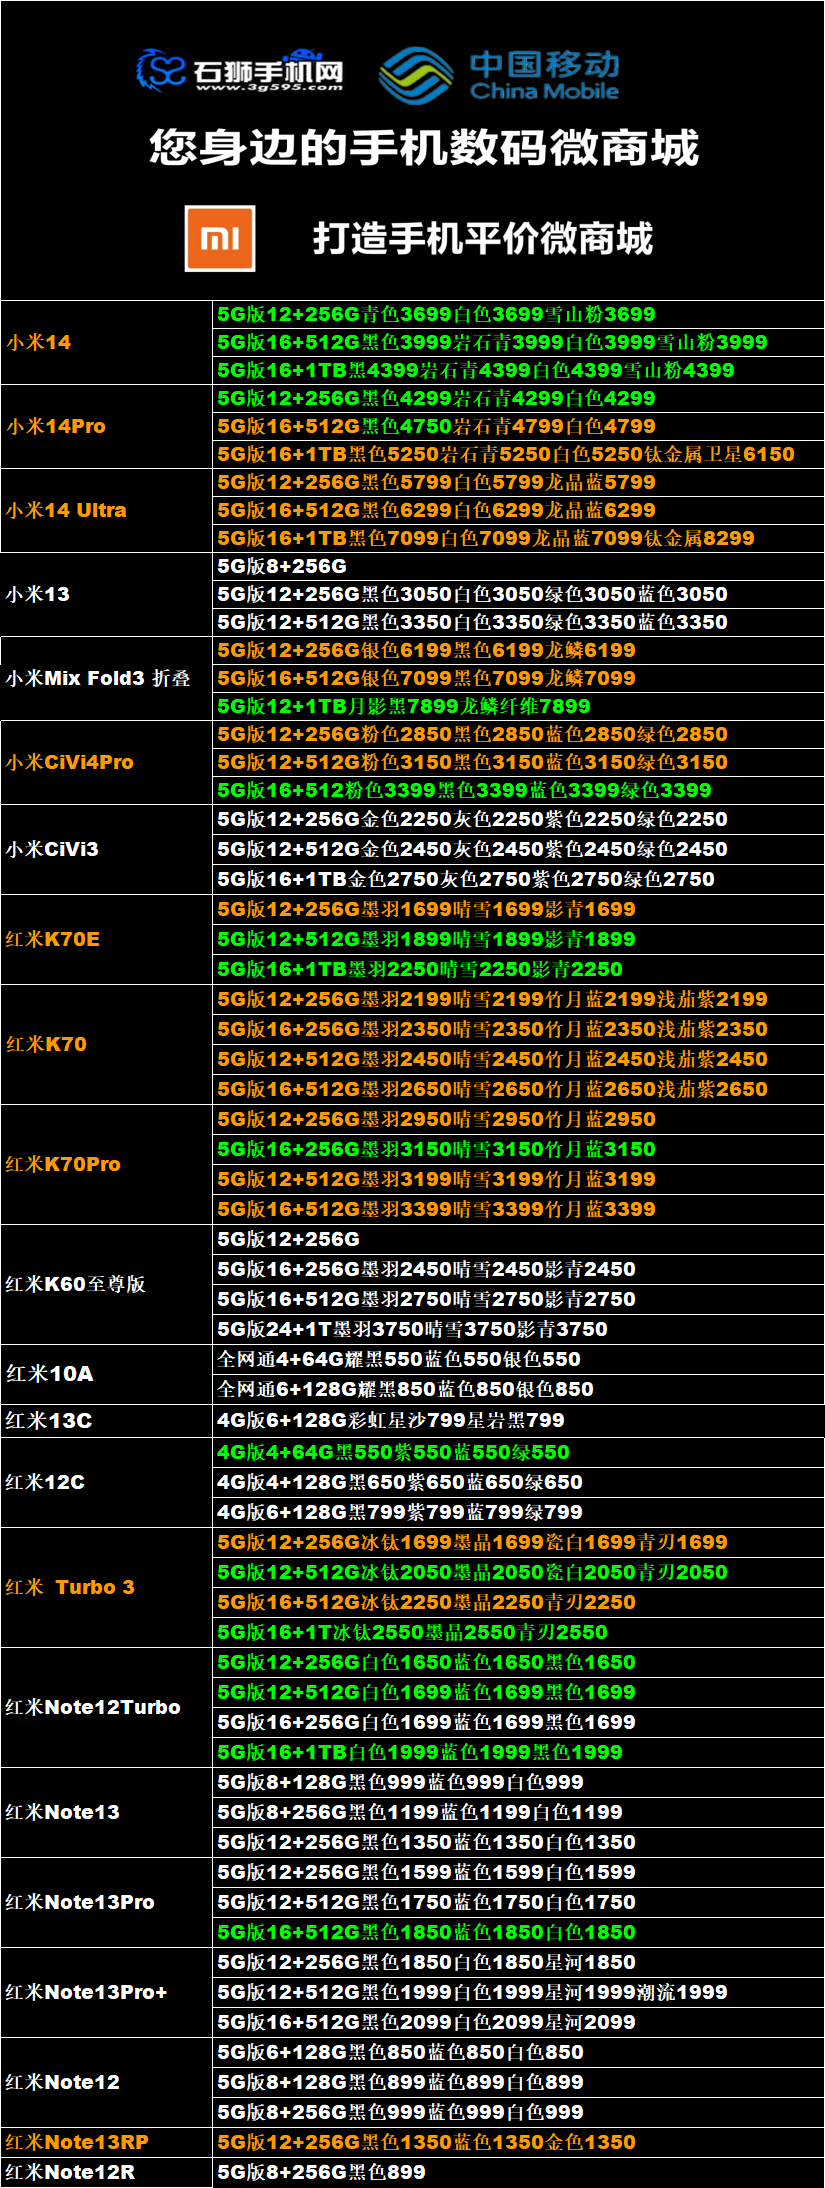
Task: Click the 红米Note12Turbo model name
Action: tap(93, 1707)
